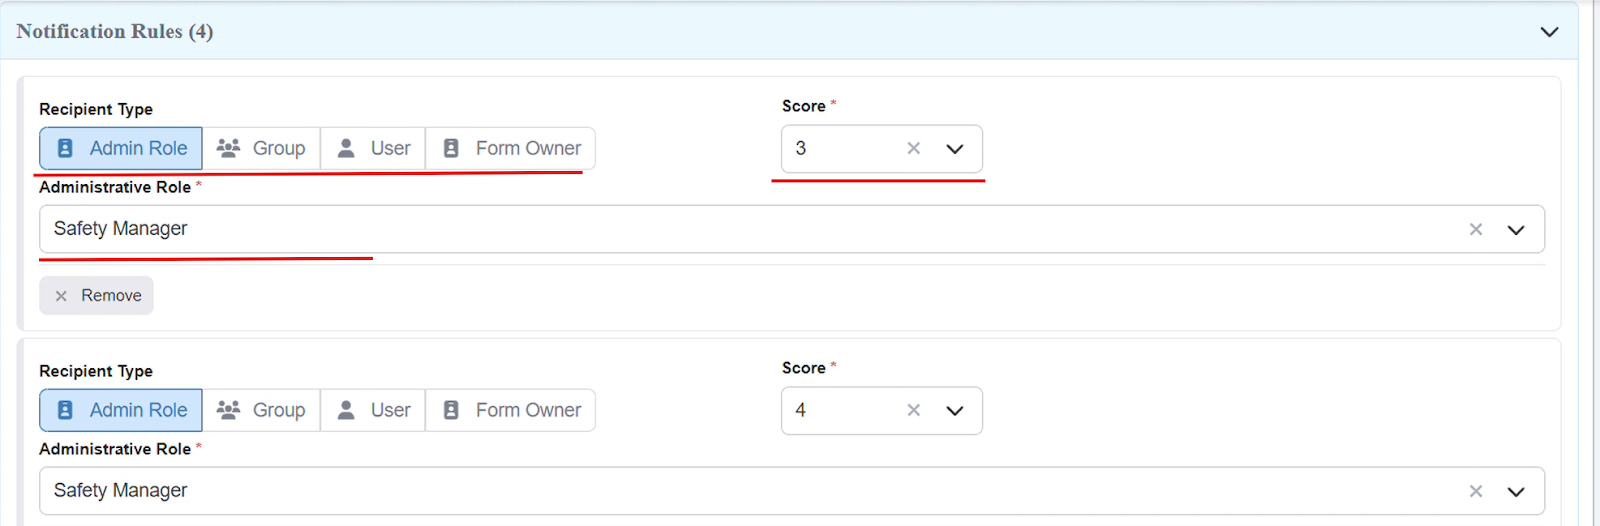Click Remove button on first rule
1600x526 pixels.
point(97,296)
